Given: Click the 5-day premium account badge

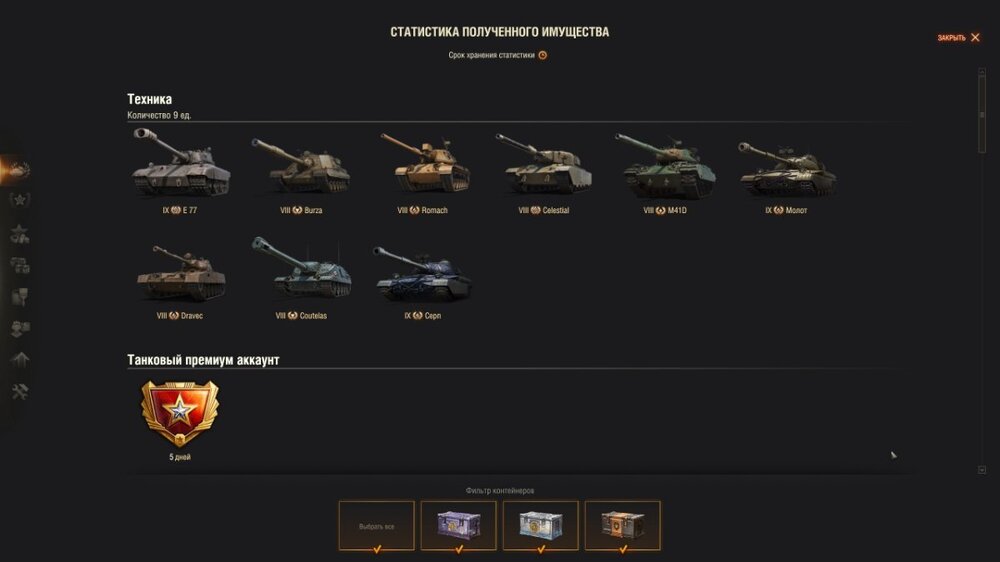Looking at the screenshot, I should tap(180, 414).
